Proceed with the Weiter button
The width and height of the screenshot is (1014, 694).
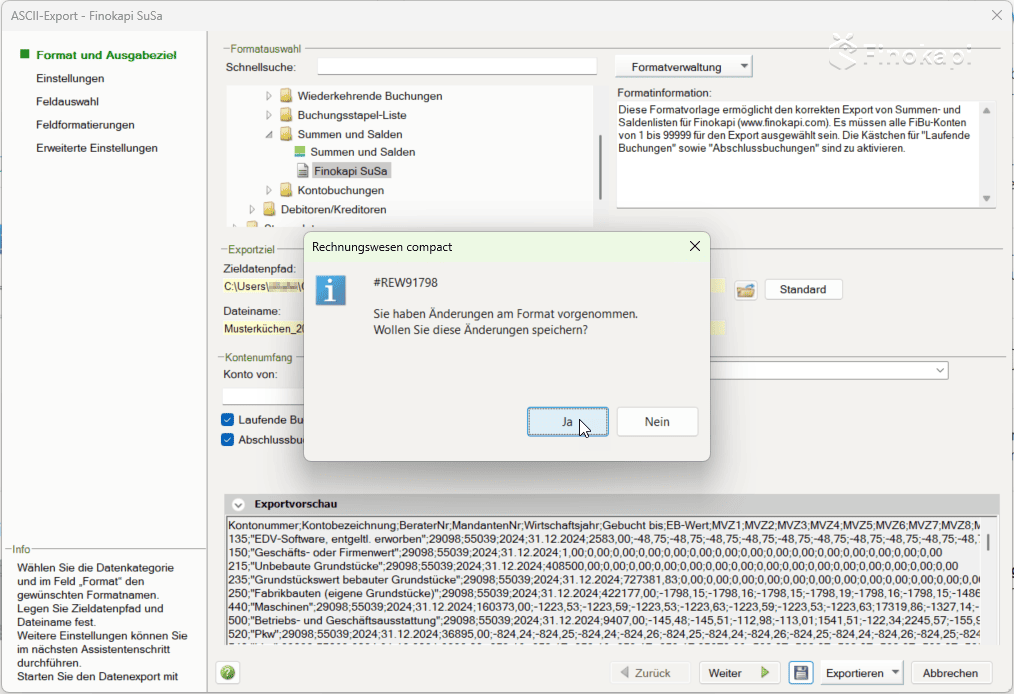point(739,673)
